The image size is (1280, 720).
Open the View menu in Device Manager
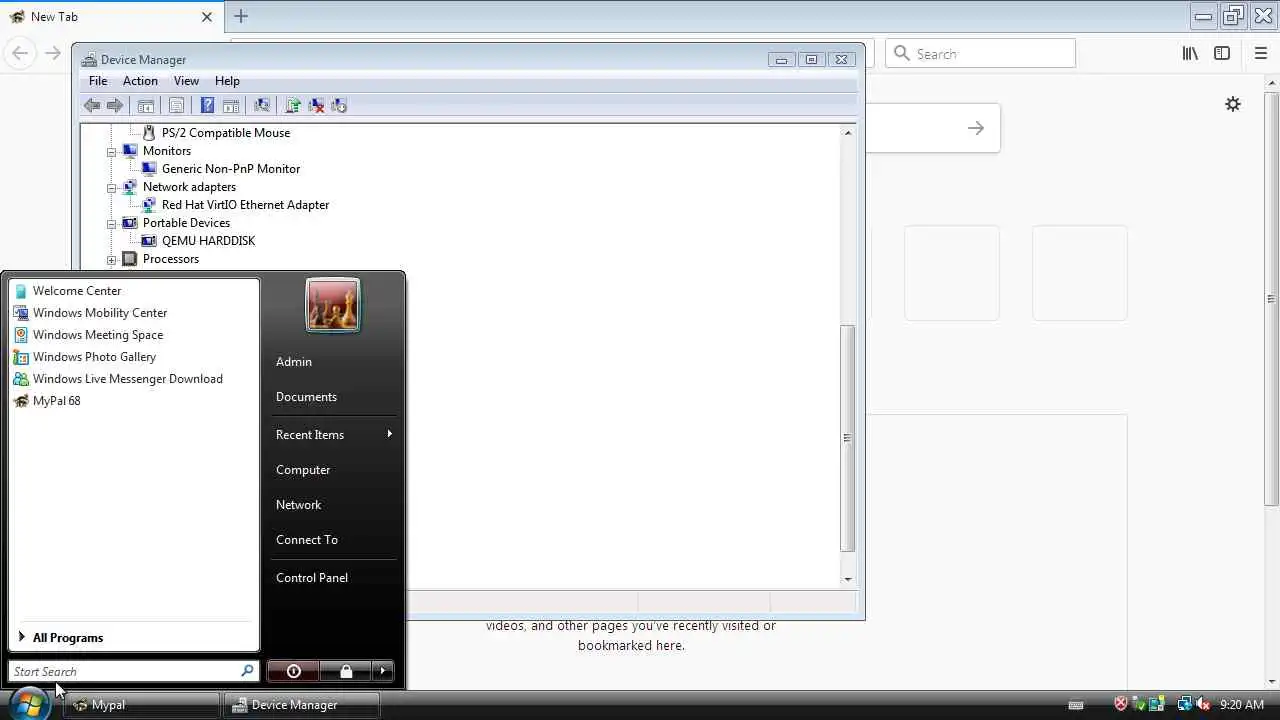(x=186, y=81)
